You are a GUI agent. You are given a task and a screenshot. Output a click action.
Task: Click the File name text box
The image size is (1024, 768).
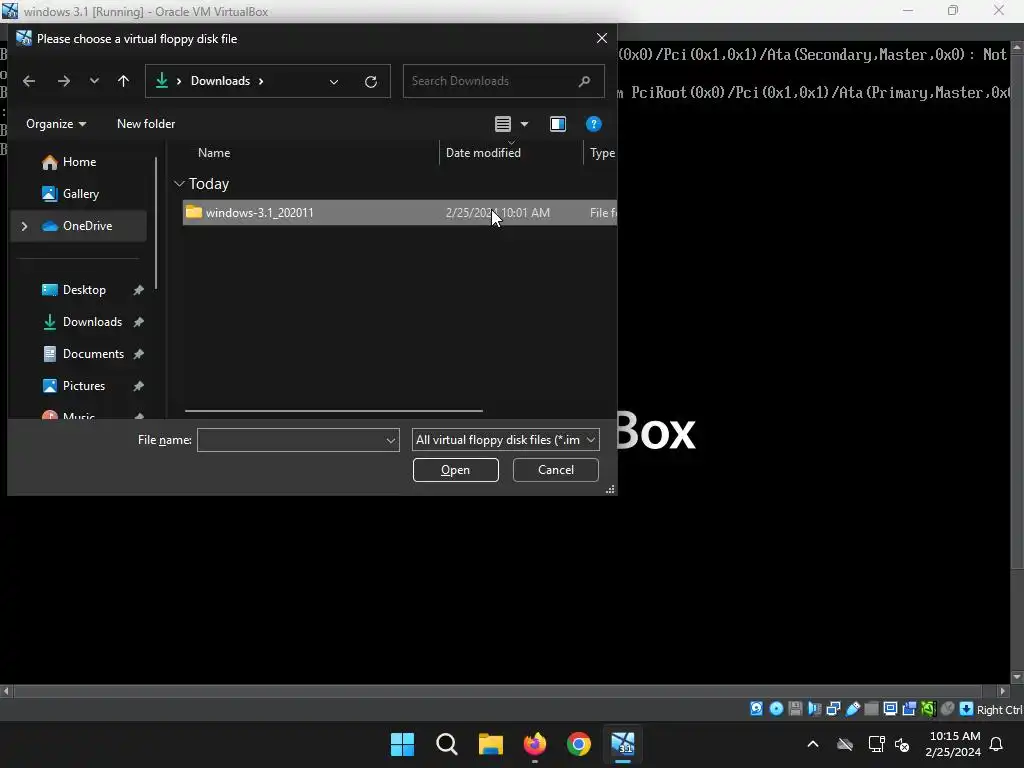click(x=291, y=440)
